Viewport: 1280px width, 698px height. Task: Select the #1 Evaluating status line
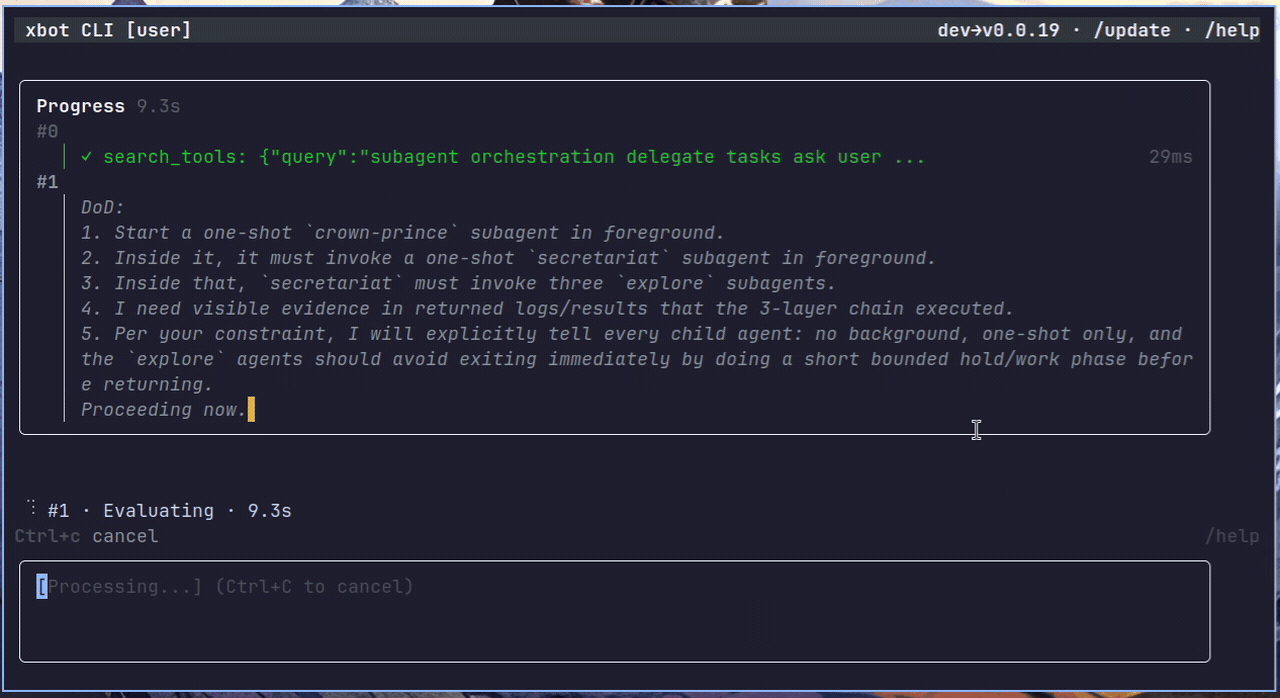(x=158, y=510)
